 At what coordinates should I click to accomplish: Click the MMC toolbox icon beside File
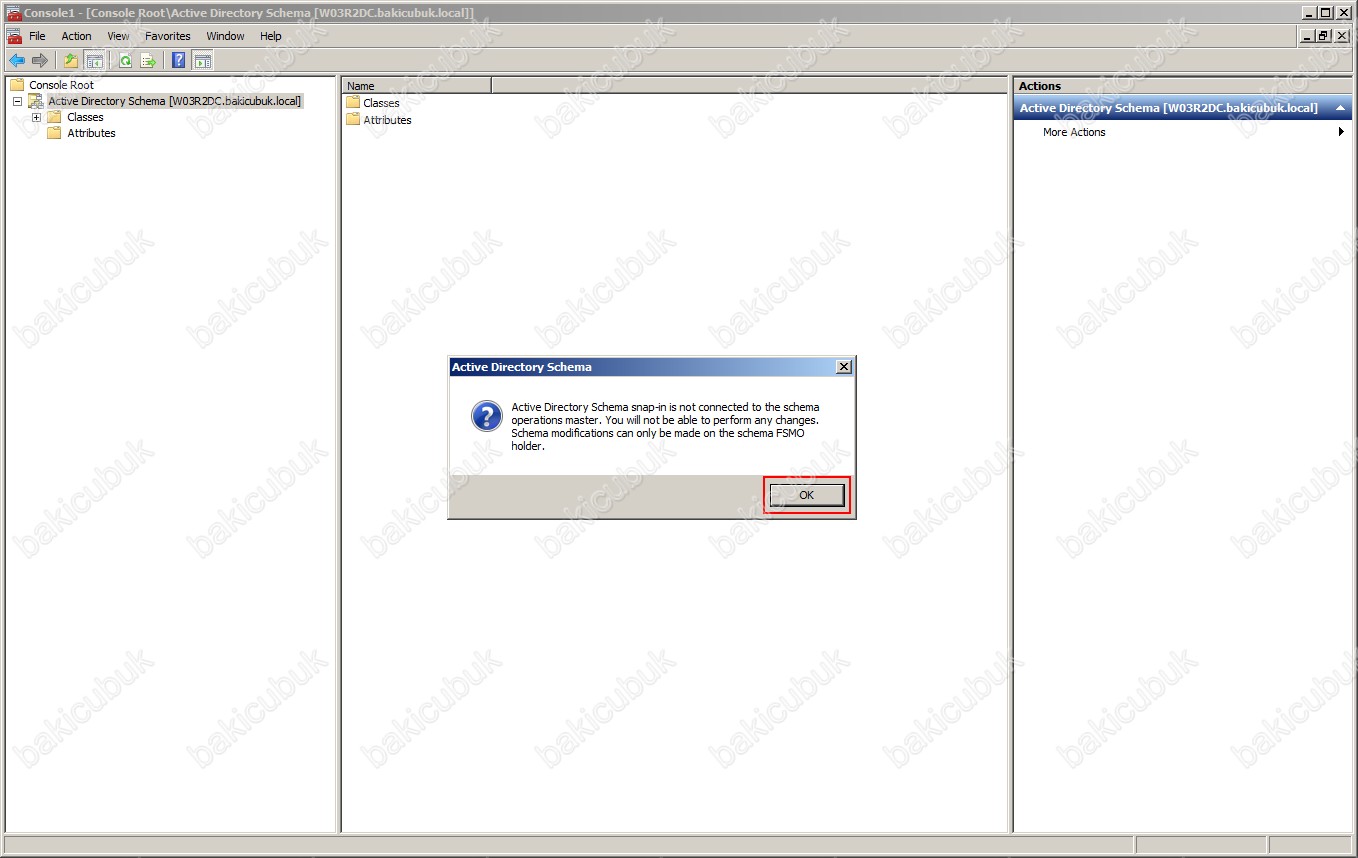click(14, 36)
